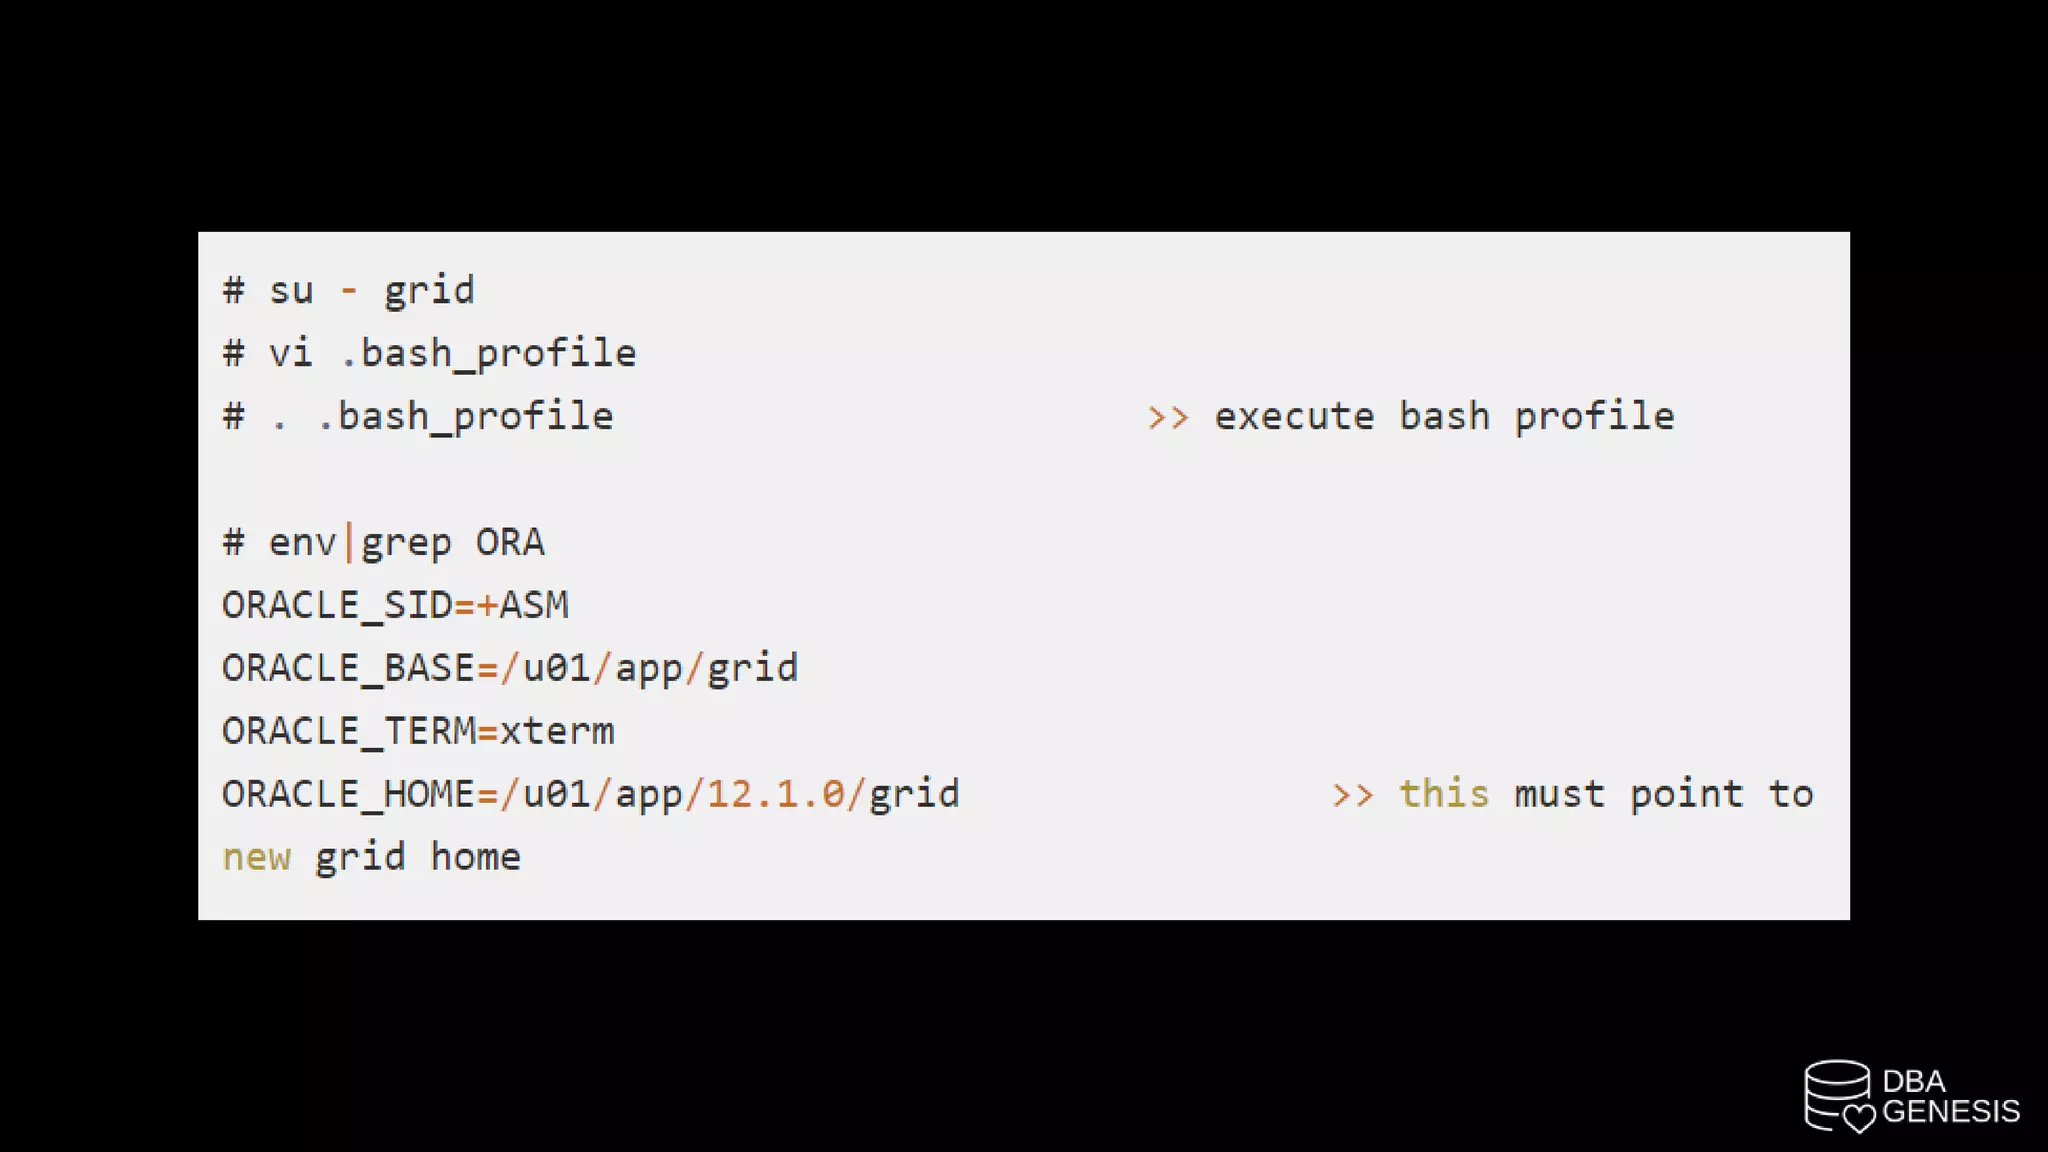Viewport: 2048px width, 1152px height.
Task: Click the orange pipe symbol in env|grep
Action: coord(348,542)
